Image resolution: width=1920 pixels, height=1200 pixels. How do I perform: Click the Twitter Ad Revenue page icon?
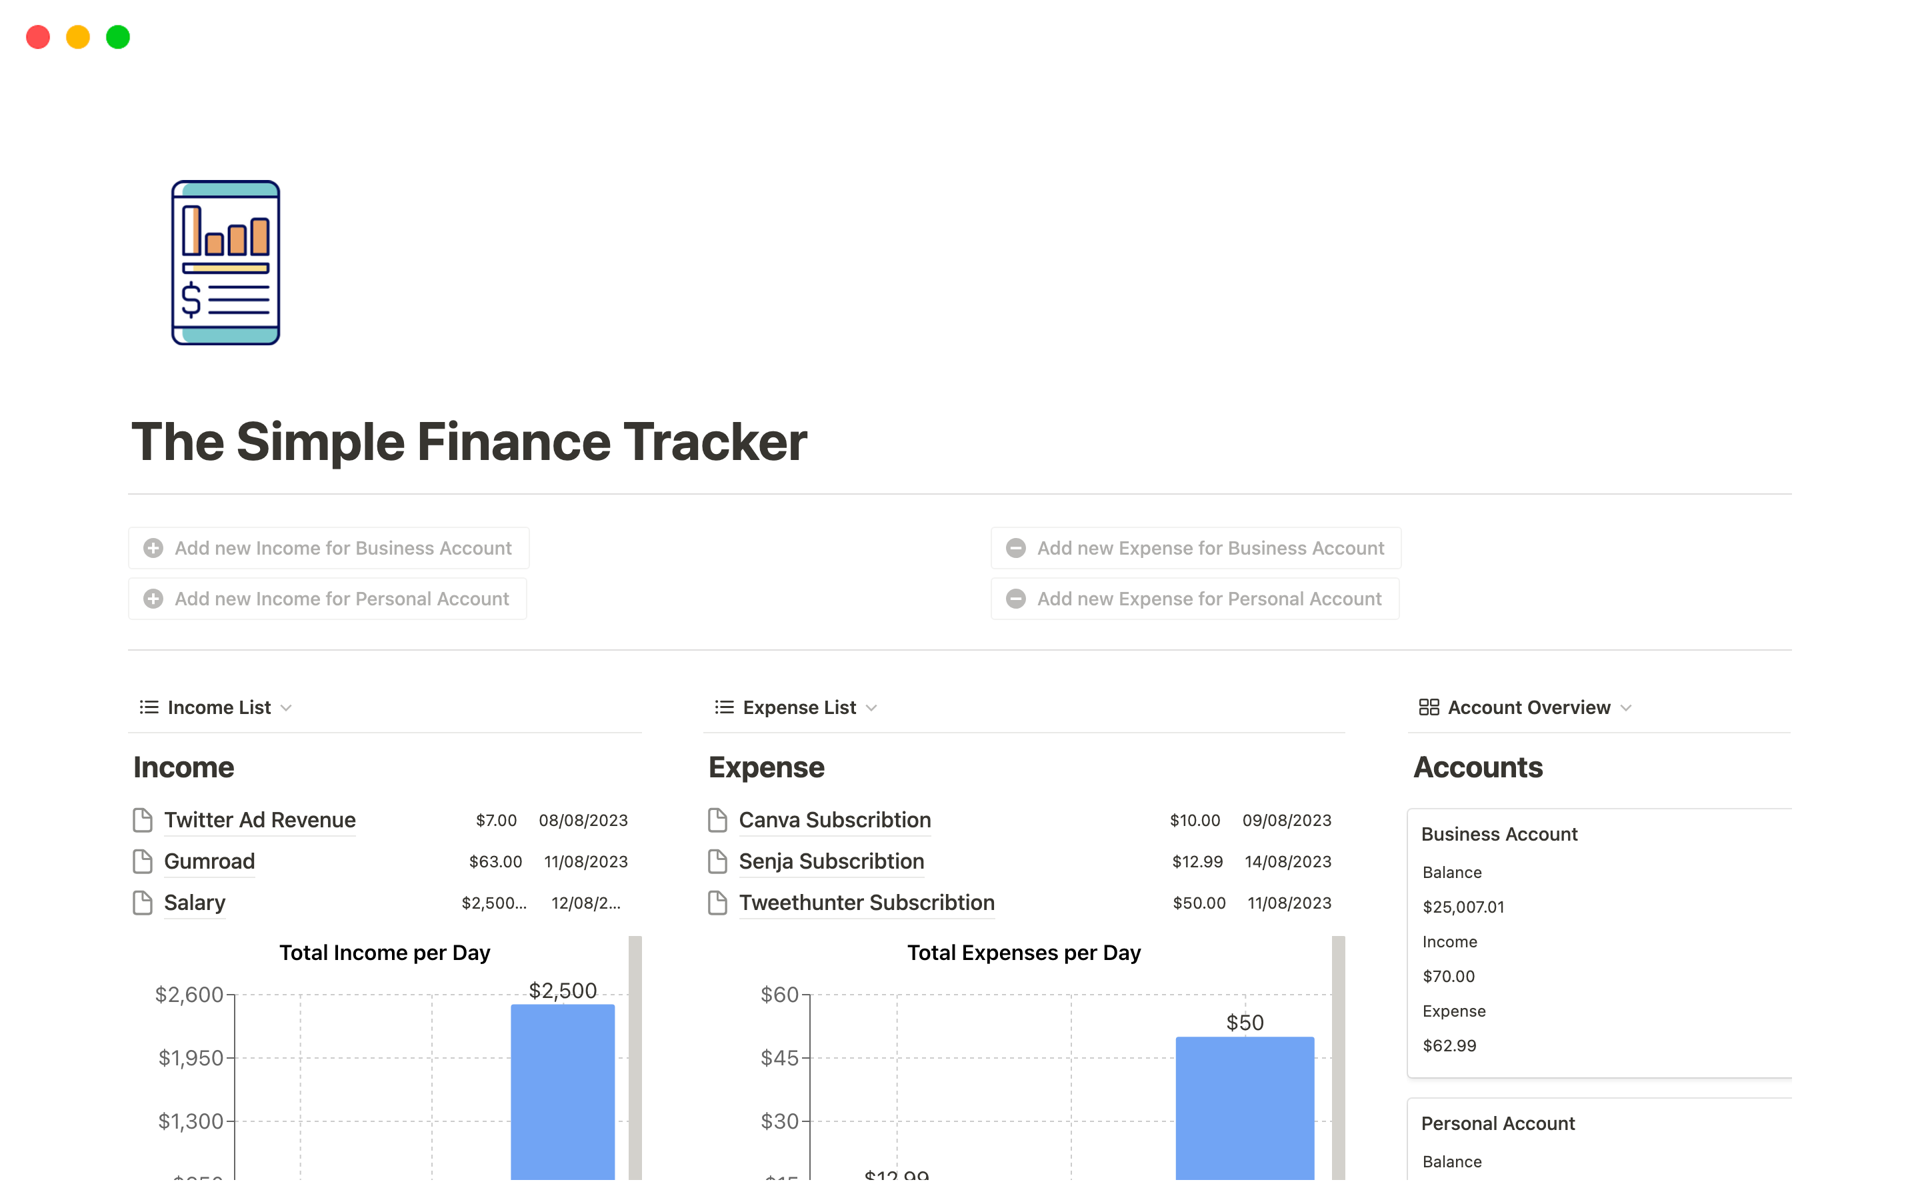tap(143, 821)
